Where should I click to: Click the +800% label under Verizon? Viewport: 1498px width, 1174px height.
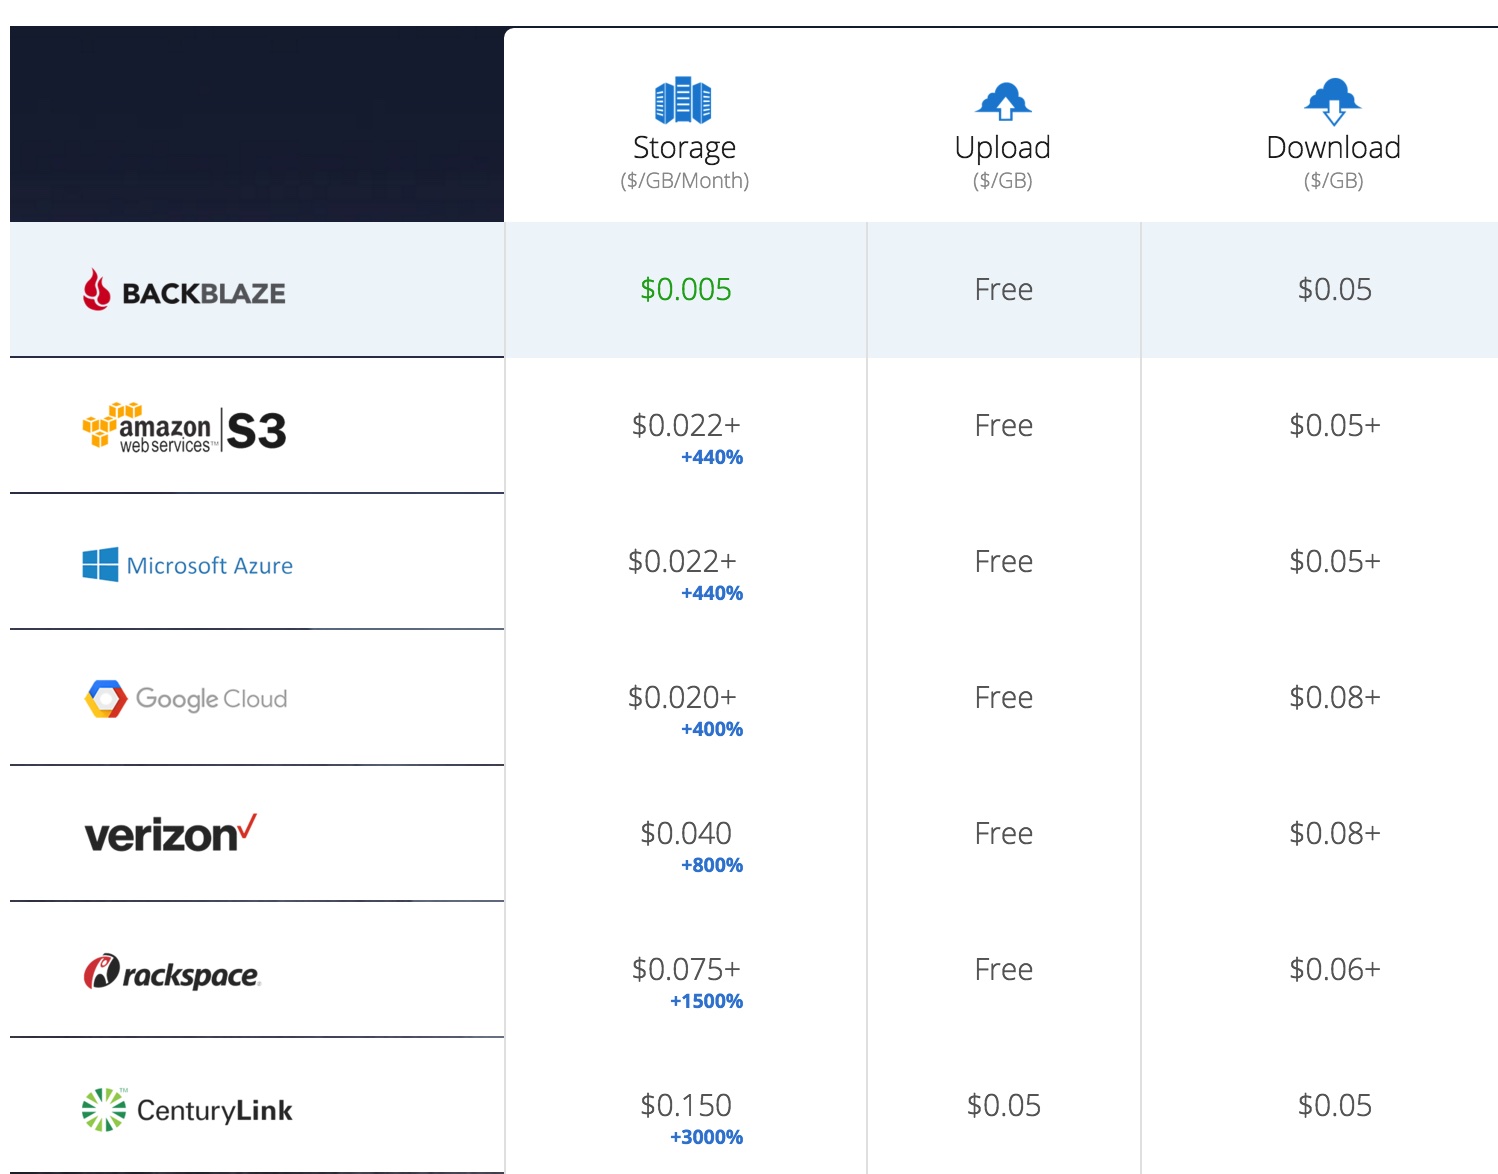[x=712, y=865]
